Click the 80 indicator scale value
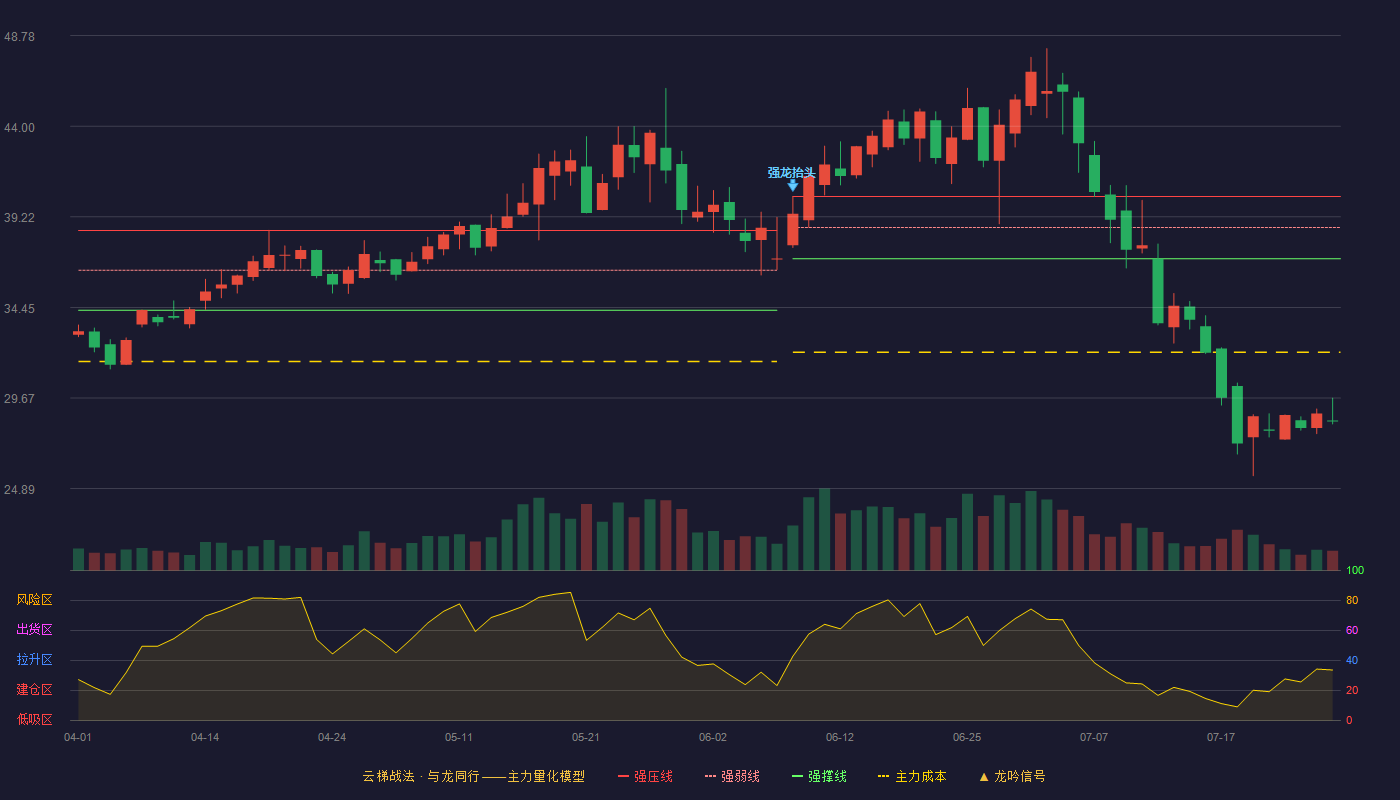 (x=1352, y=600)
